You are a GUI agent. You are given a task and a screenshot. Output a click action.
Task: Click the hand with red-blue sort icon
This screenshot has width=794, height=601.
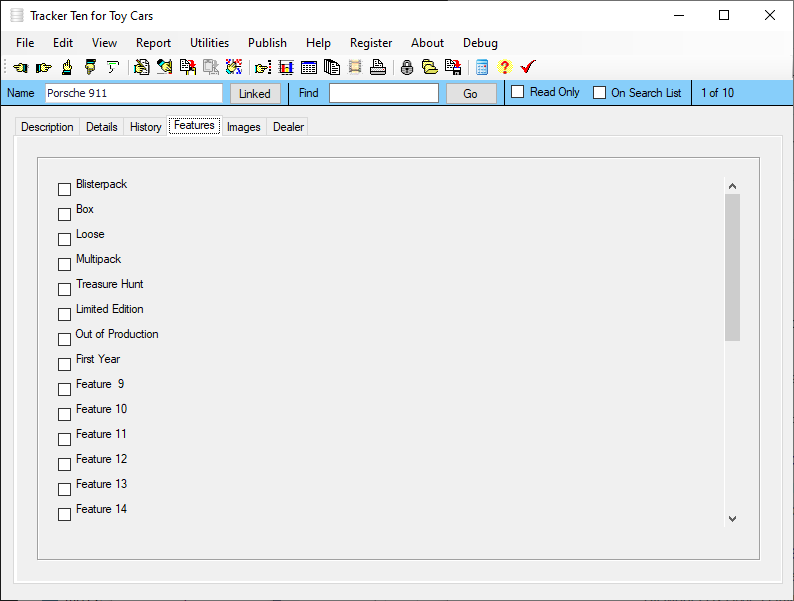point(234,67)
